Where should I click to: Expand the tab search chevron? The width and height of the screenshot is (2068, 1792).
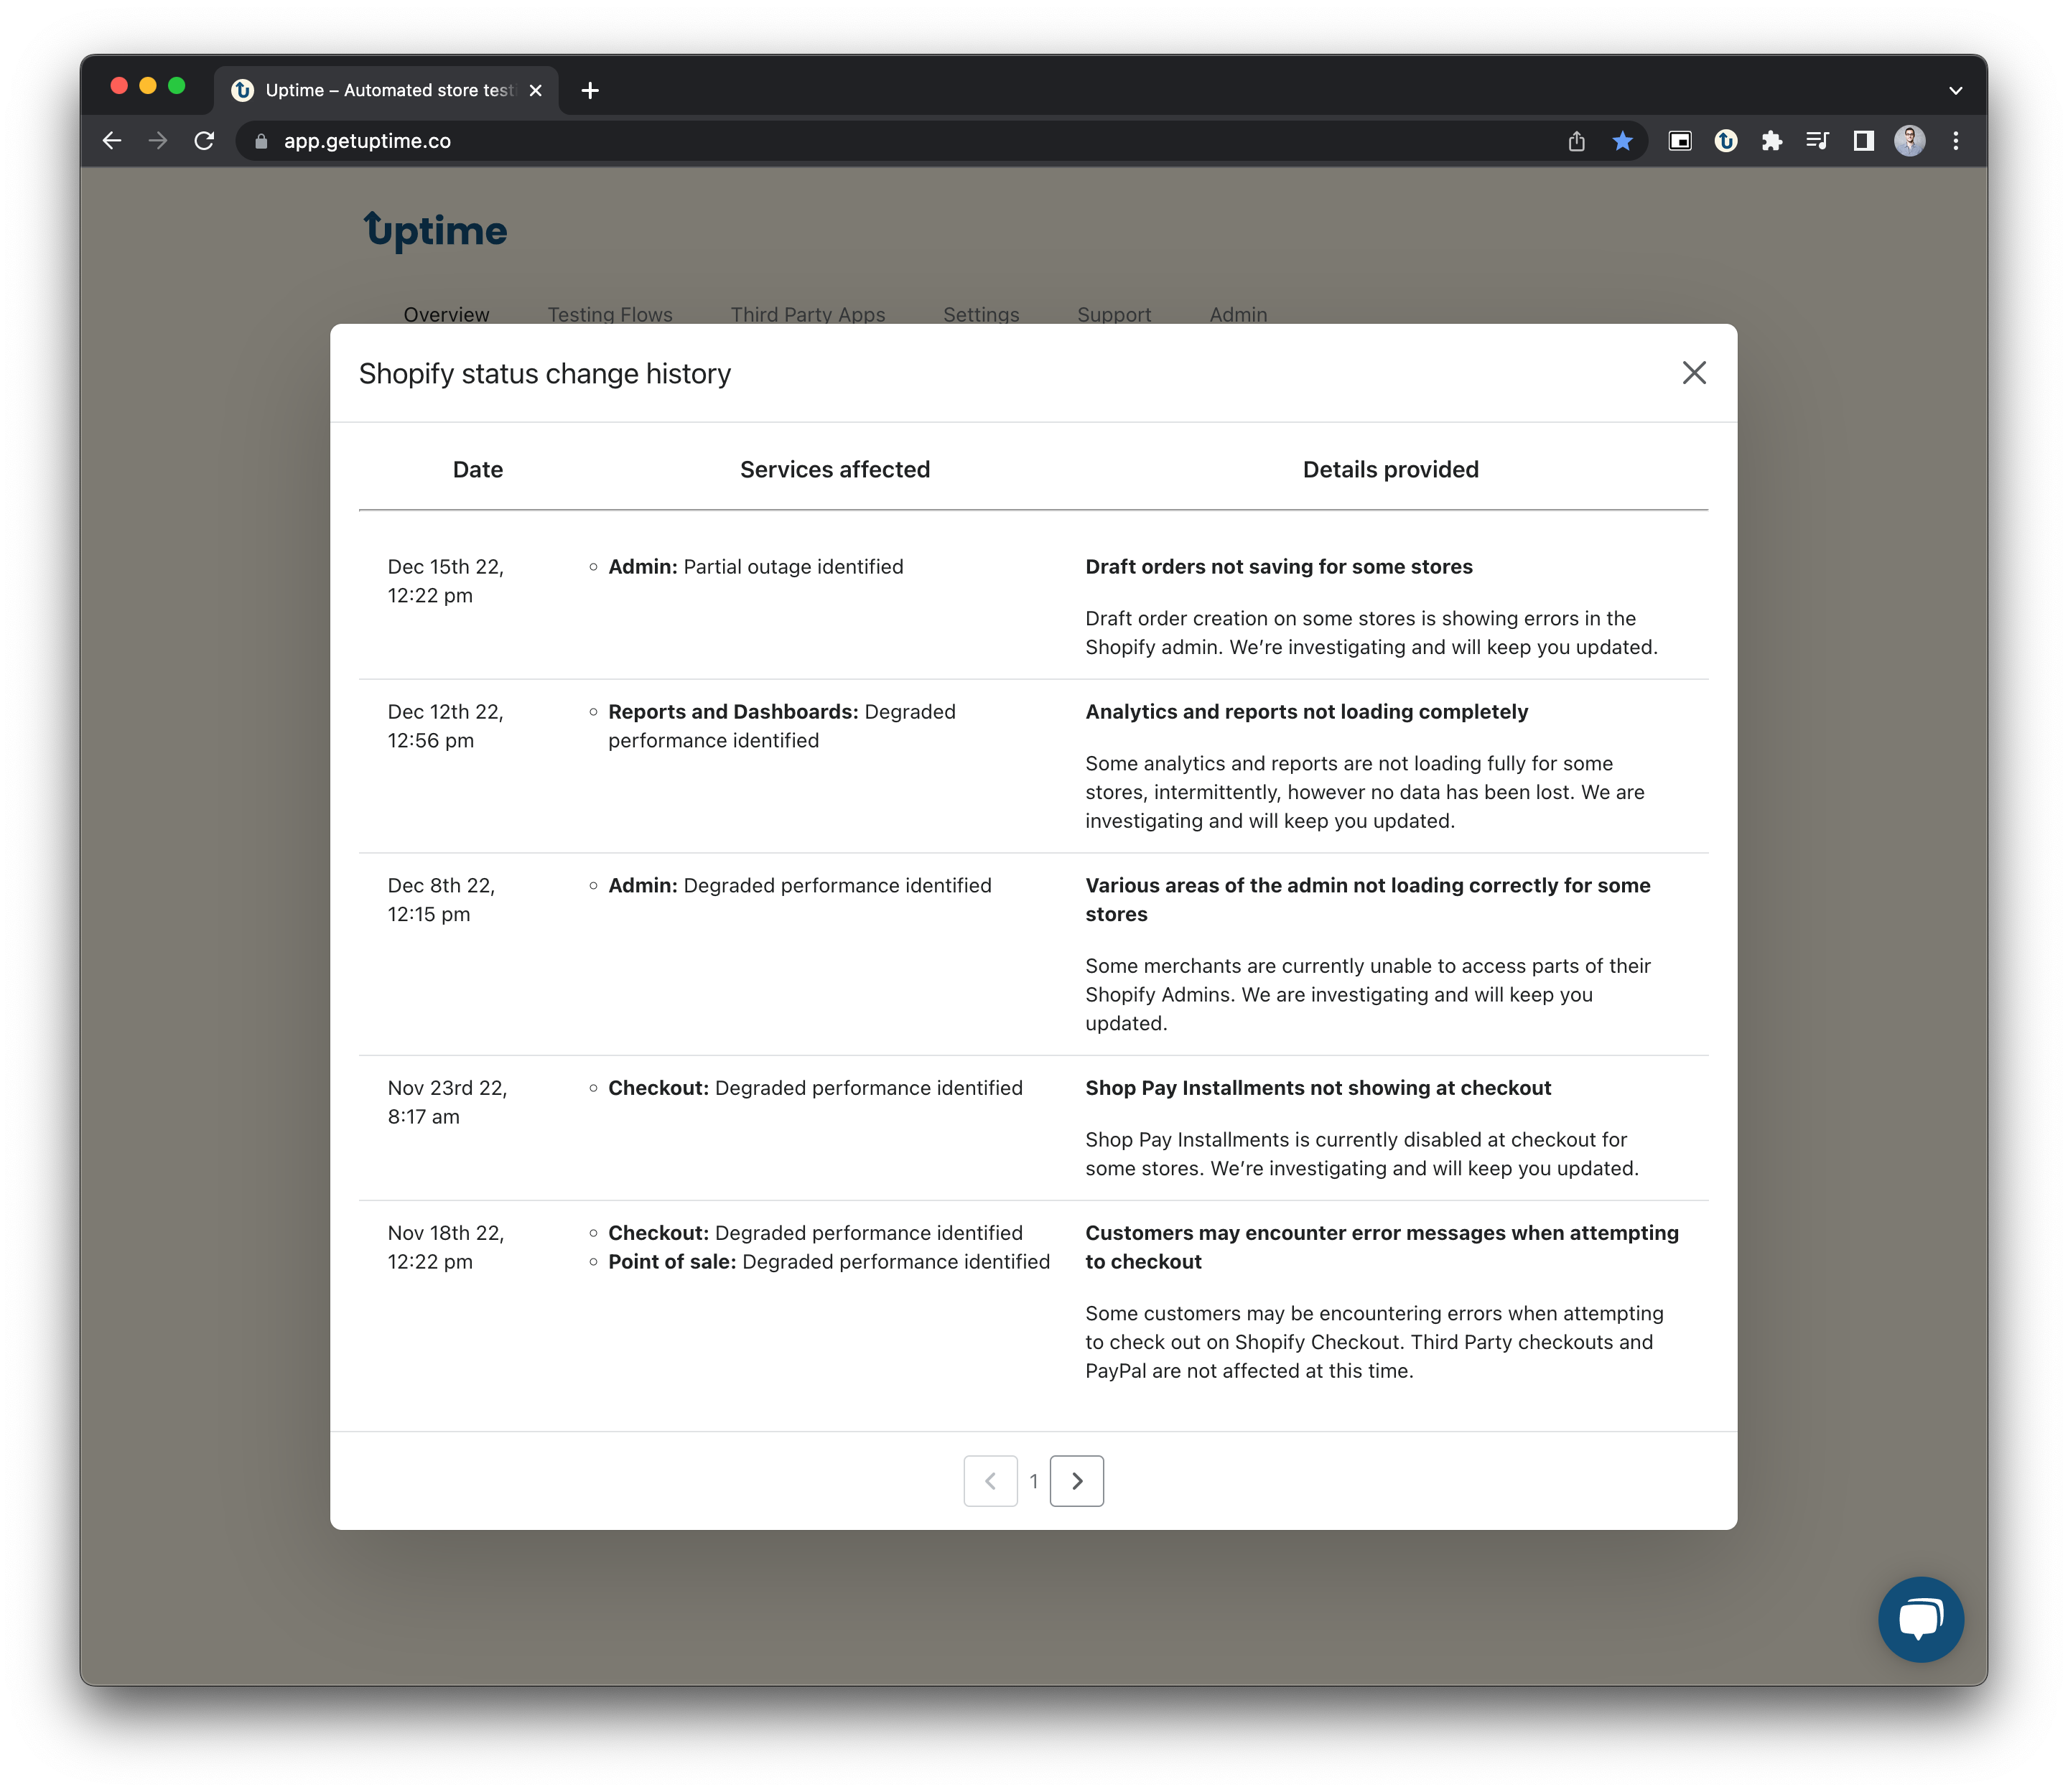coord(1955,90)
